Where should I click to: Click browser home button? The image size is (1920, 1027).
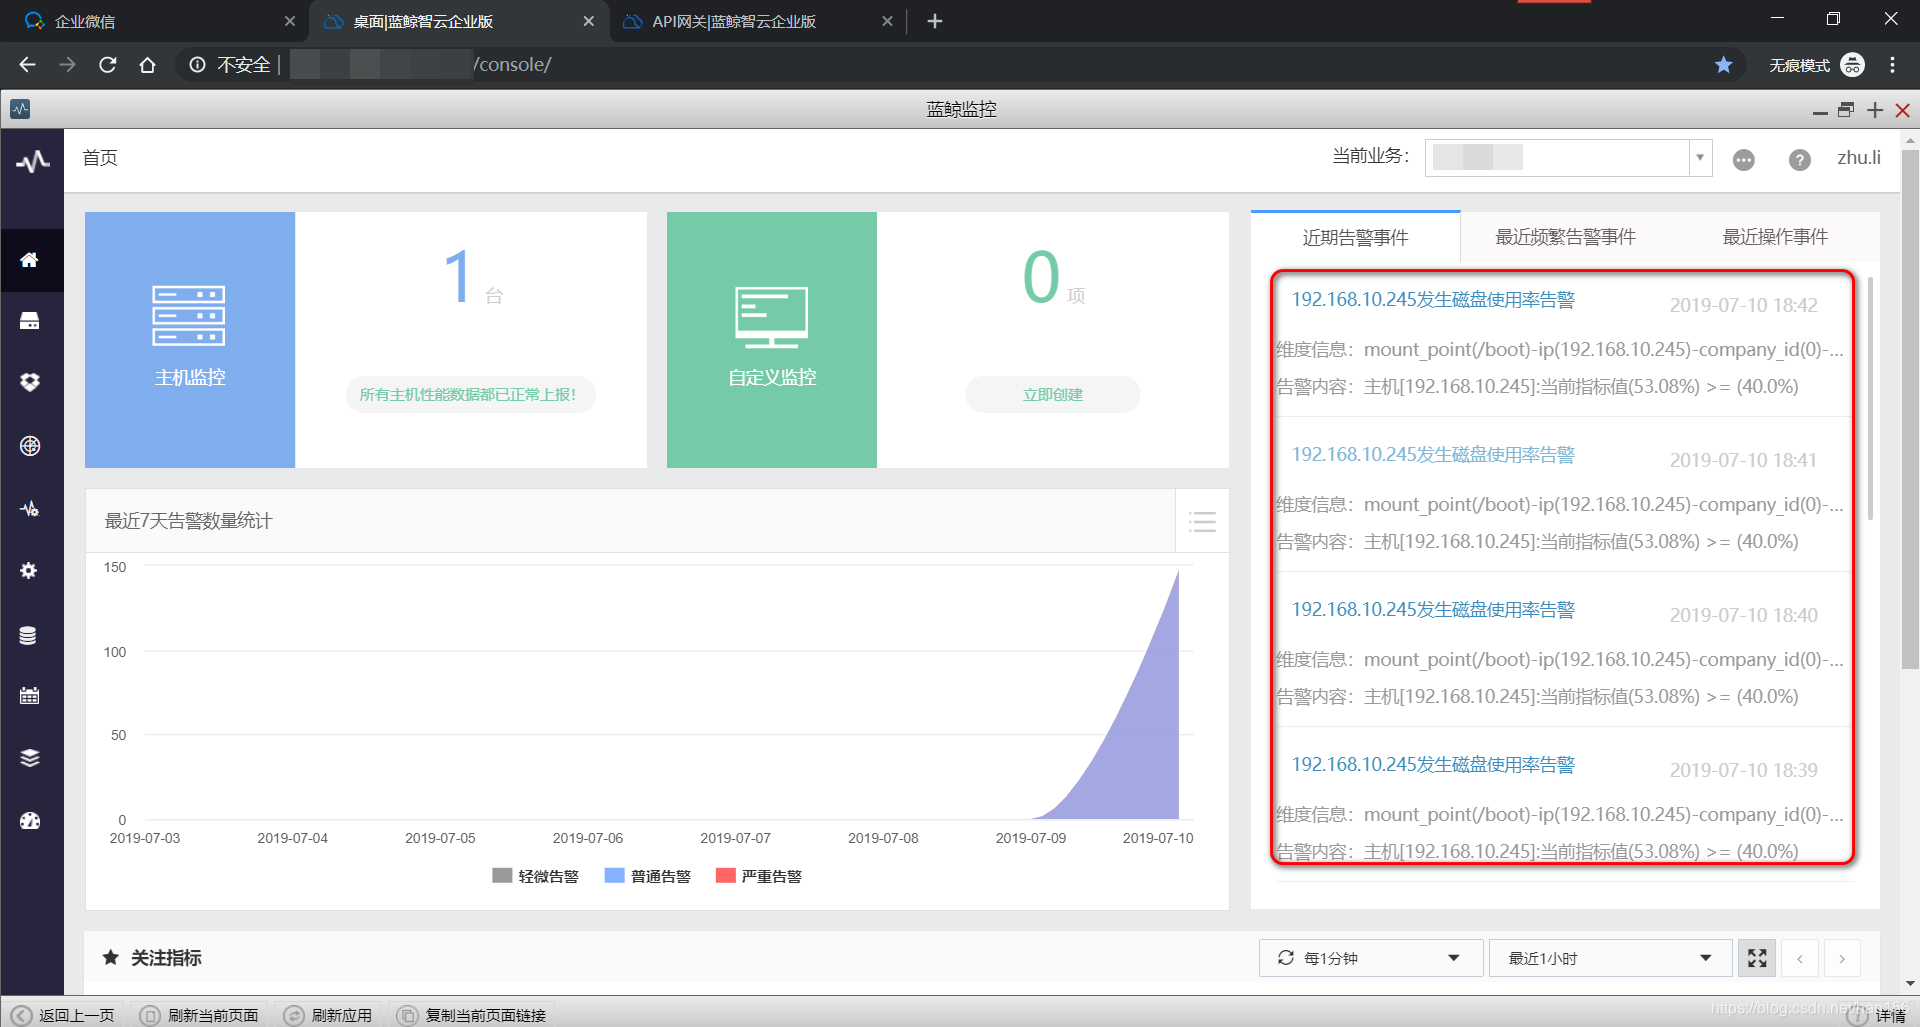point(148,65)
